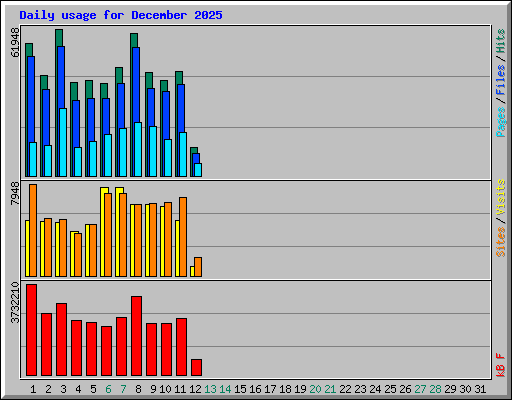Select the orange Sites bar for day 1
The height and width of the screenshot is (400, 512).
tap(33, 230)
